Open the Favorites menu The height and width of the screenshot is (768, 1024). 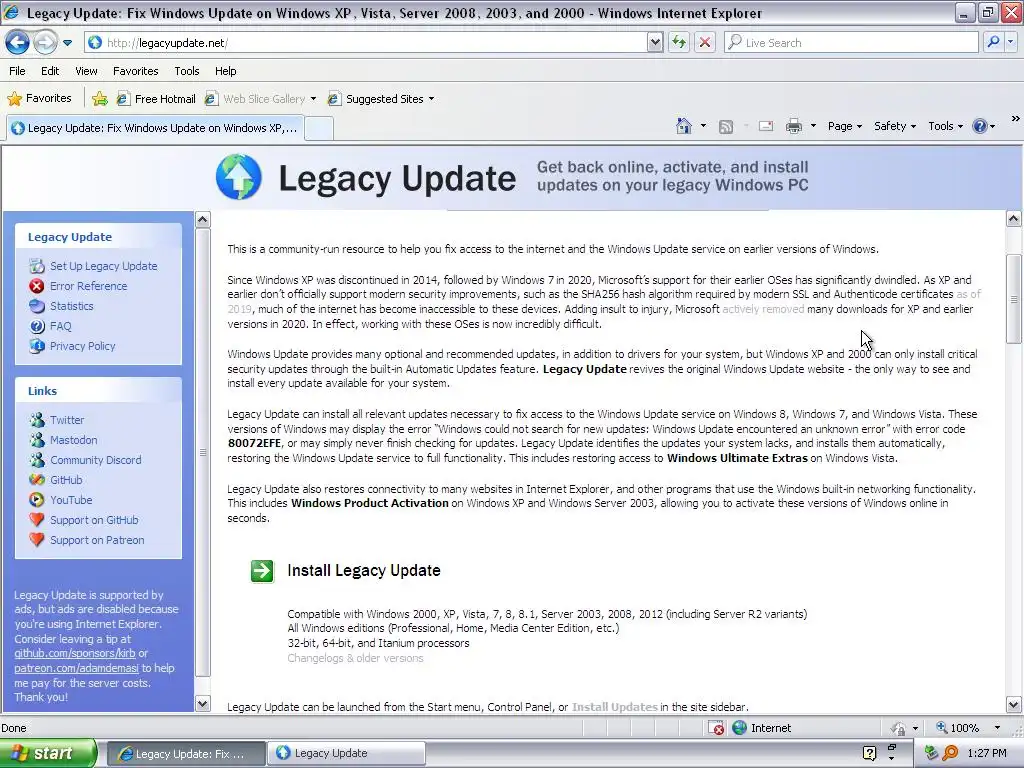tap(135, 71)
